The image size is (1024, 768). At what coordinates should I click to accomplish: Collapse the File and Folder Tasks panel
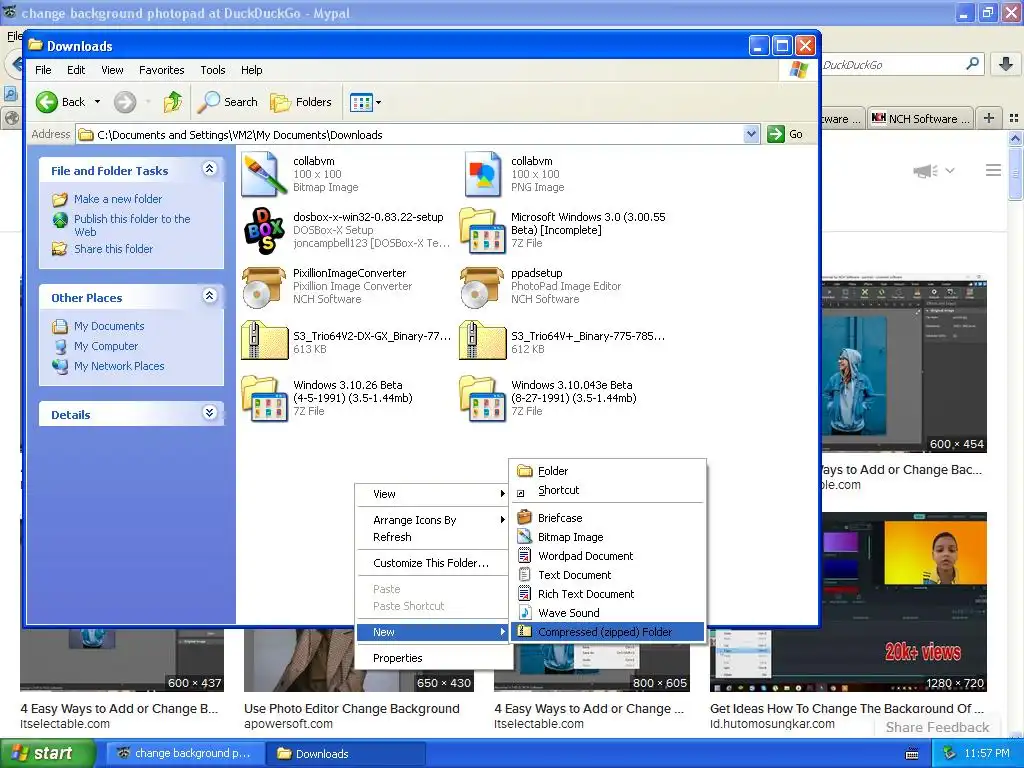(210, 169)
